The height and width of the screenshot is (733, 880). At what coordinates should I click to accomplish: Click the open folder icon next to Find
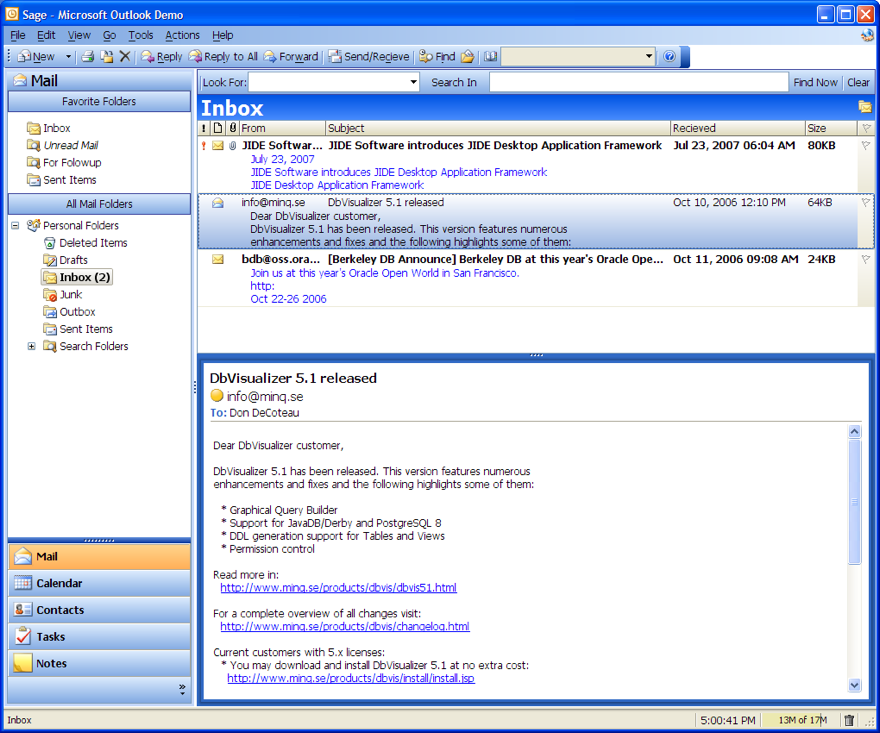tap(468, 57)
